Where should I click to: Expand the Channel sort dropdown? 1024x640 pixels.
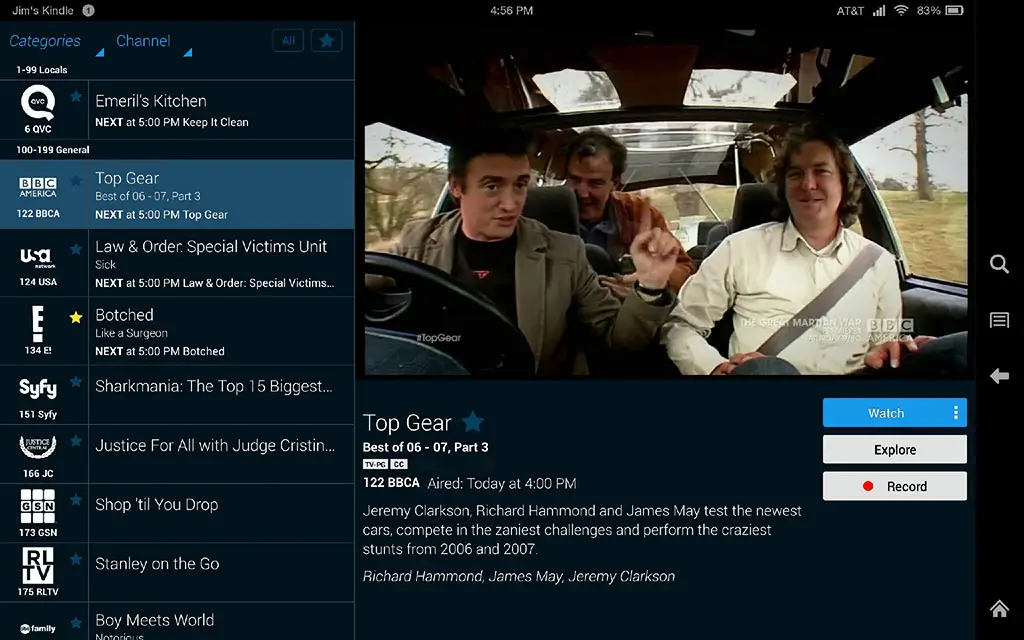(x=154, y=42)
